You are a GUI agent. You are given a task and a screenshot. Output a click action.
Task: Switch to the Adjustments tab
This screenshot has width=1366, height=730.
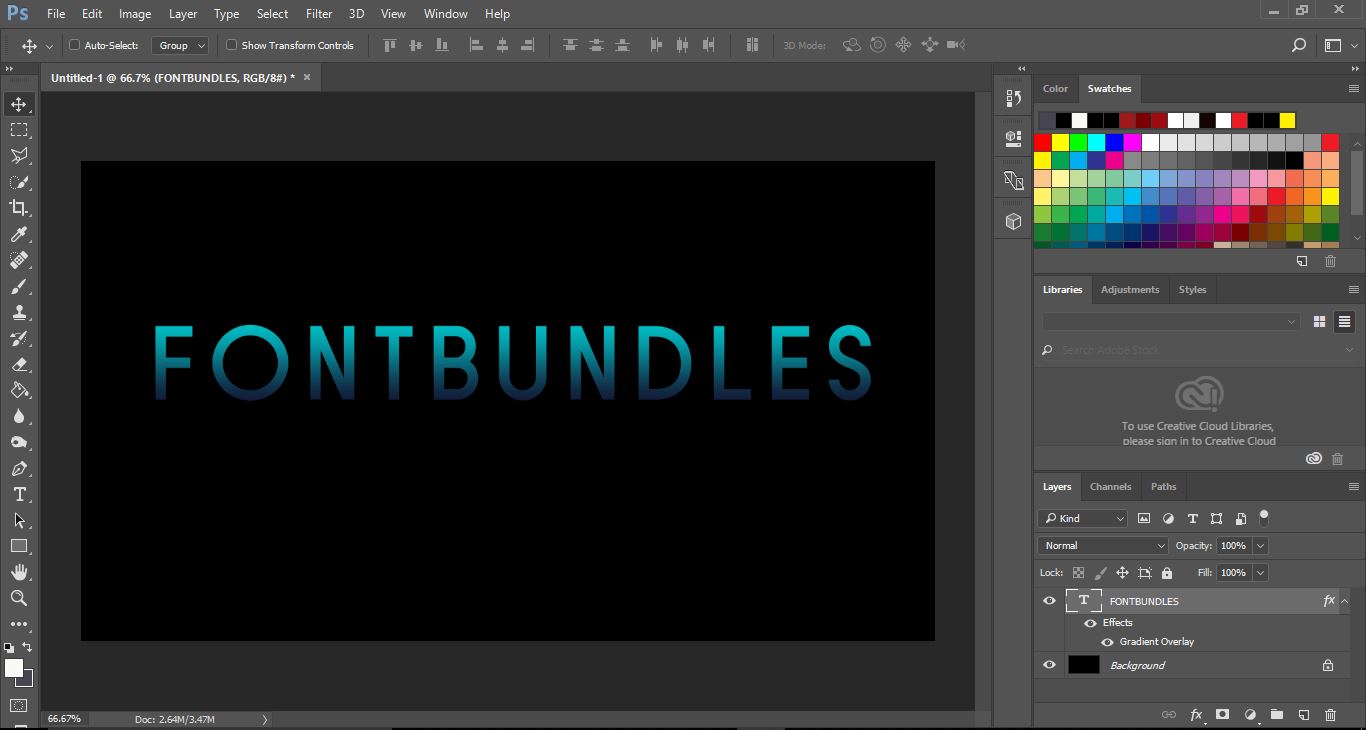(1130, 290)
